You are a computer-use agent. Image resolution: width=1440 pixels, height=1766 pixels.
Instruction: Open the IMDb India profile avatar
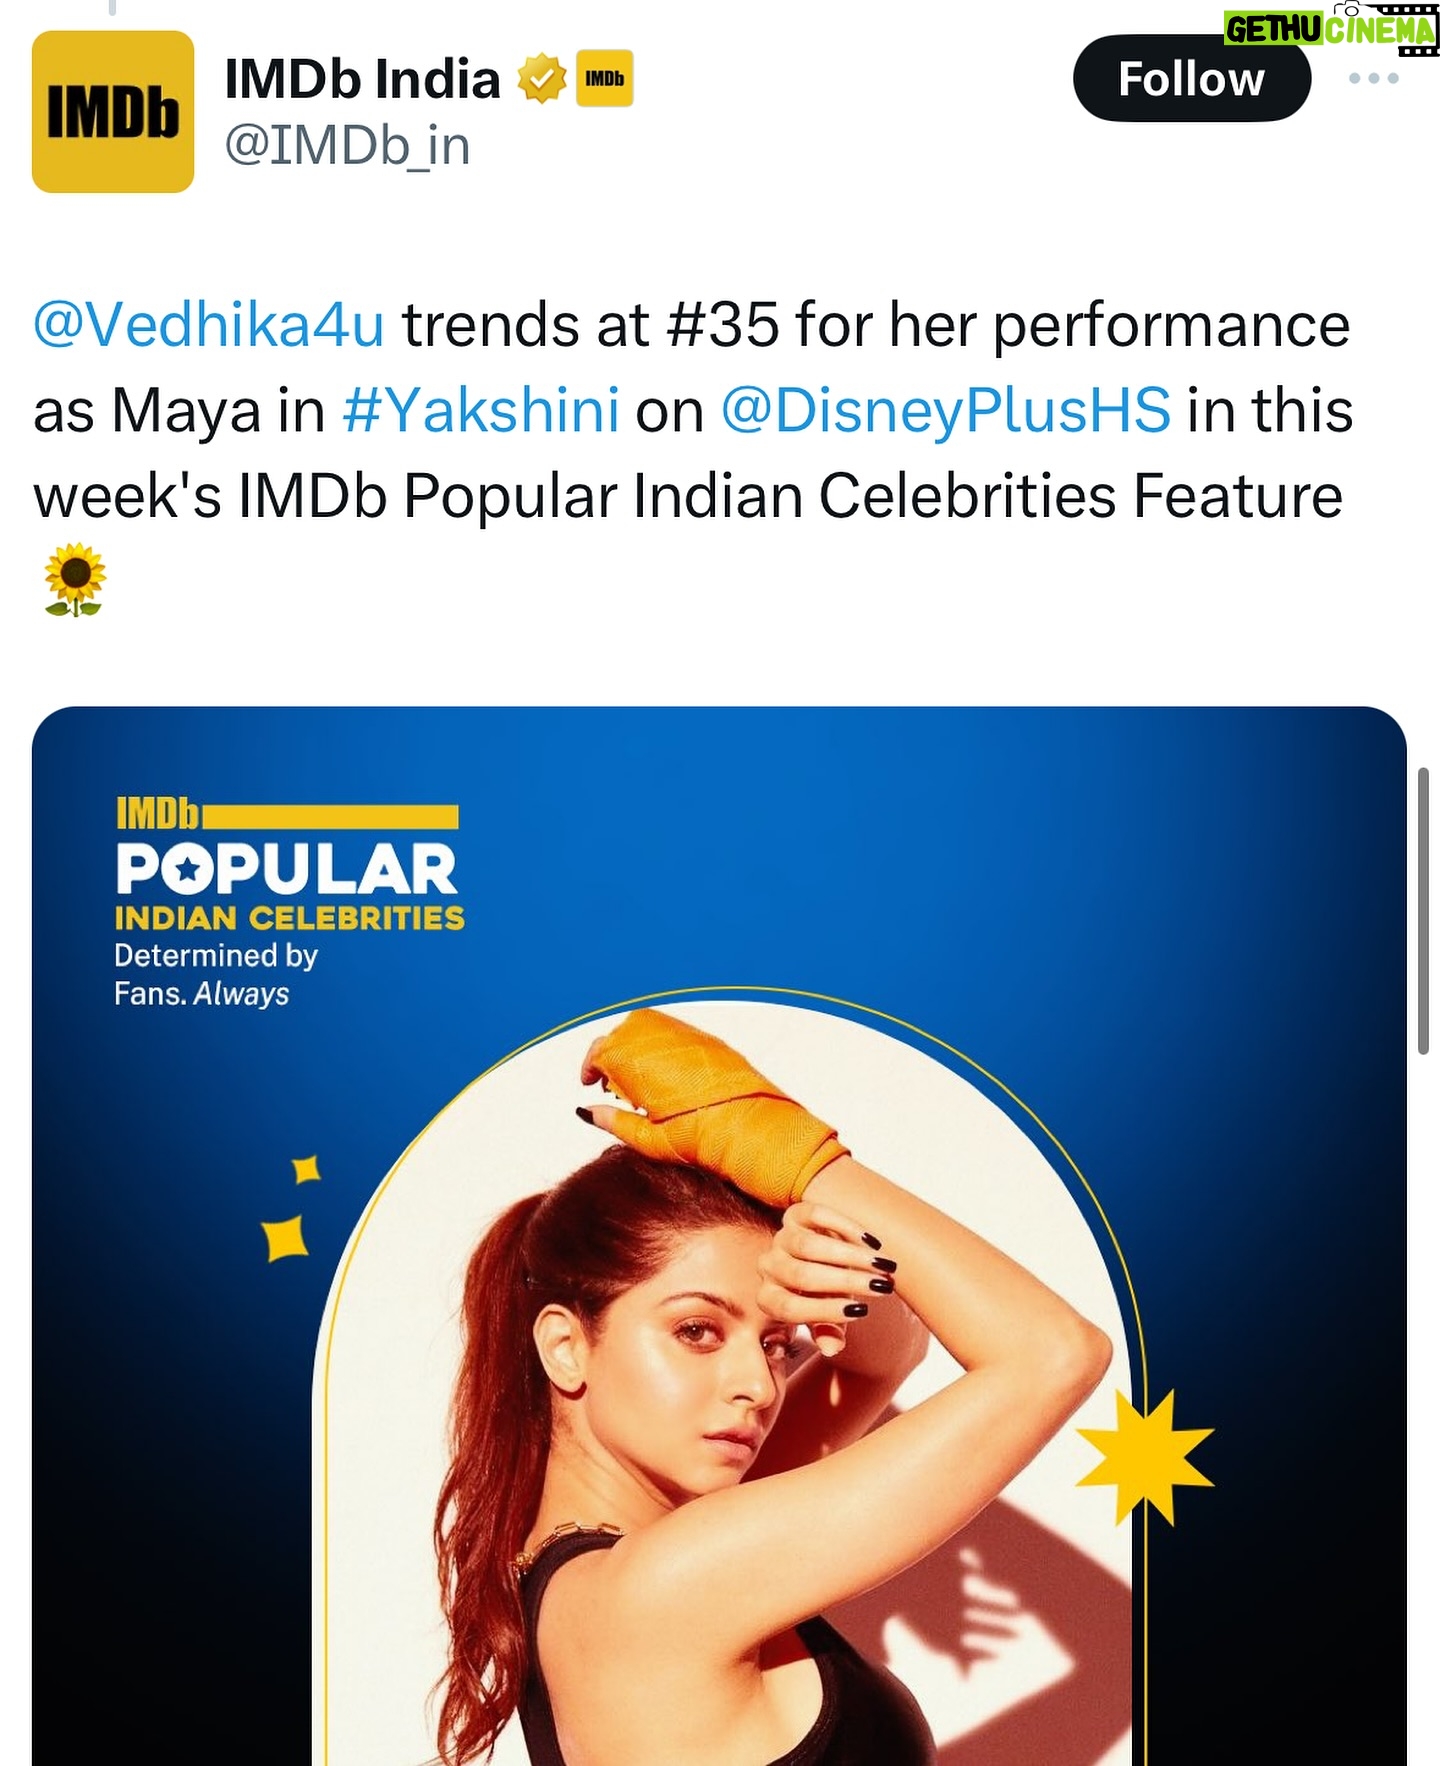[x=112, y=111]
